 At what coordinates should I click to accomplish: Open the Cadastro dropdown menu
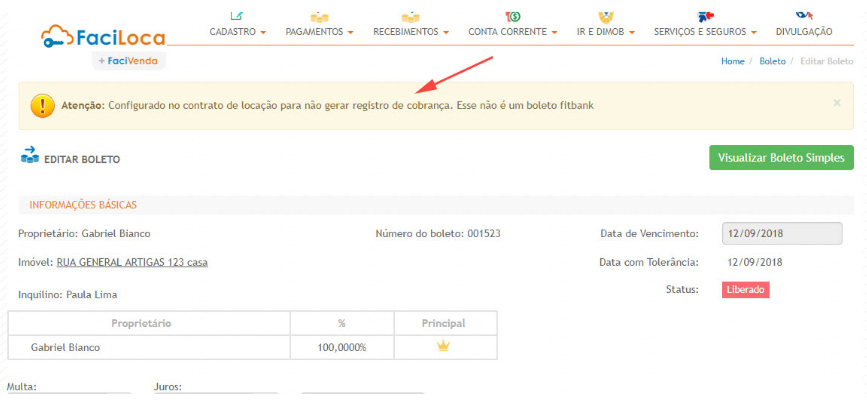pyautogui.click(x=238, y=32)
